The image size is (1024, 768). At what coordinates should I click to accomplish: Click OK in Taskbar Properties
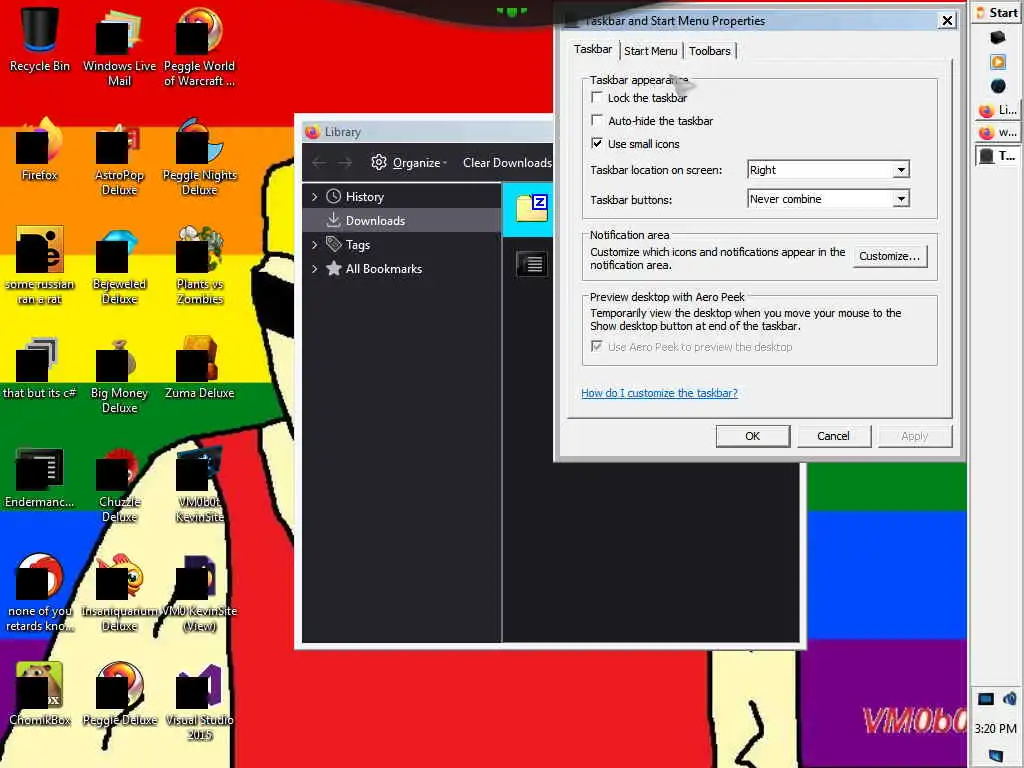(752, 436)
